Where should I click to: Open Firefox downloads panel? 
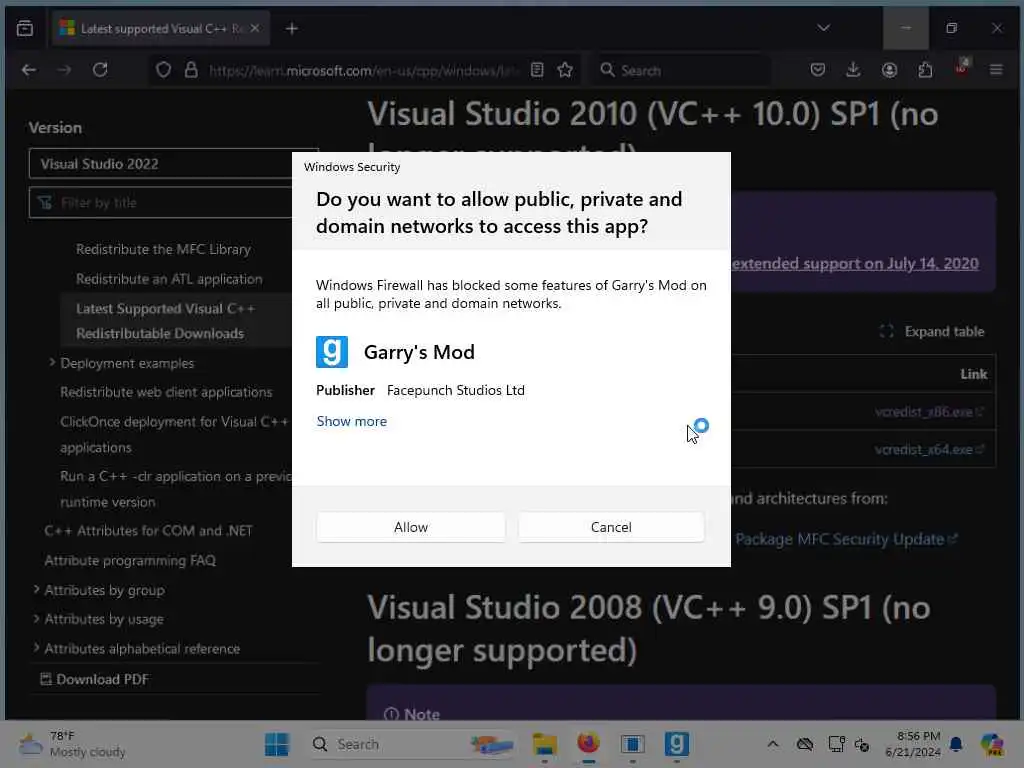click(853, 70)
